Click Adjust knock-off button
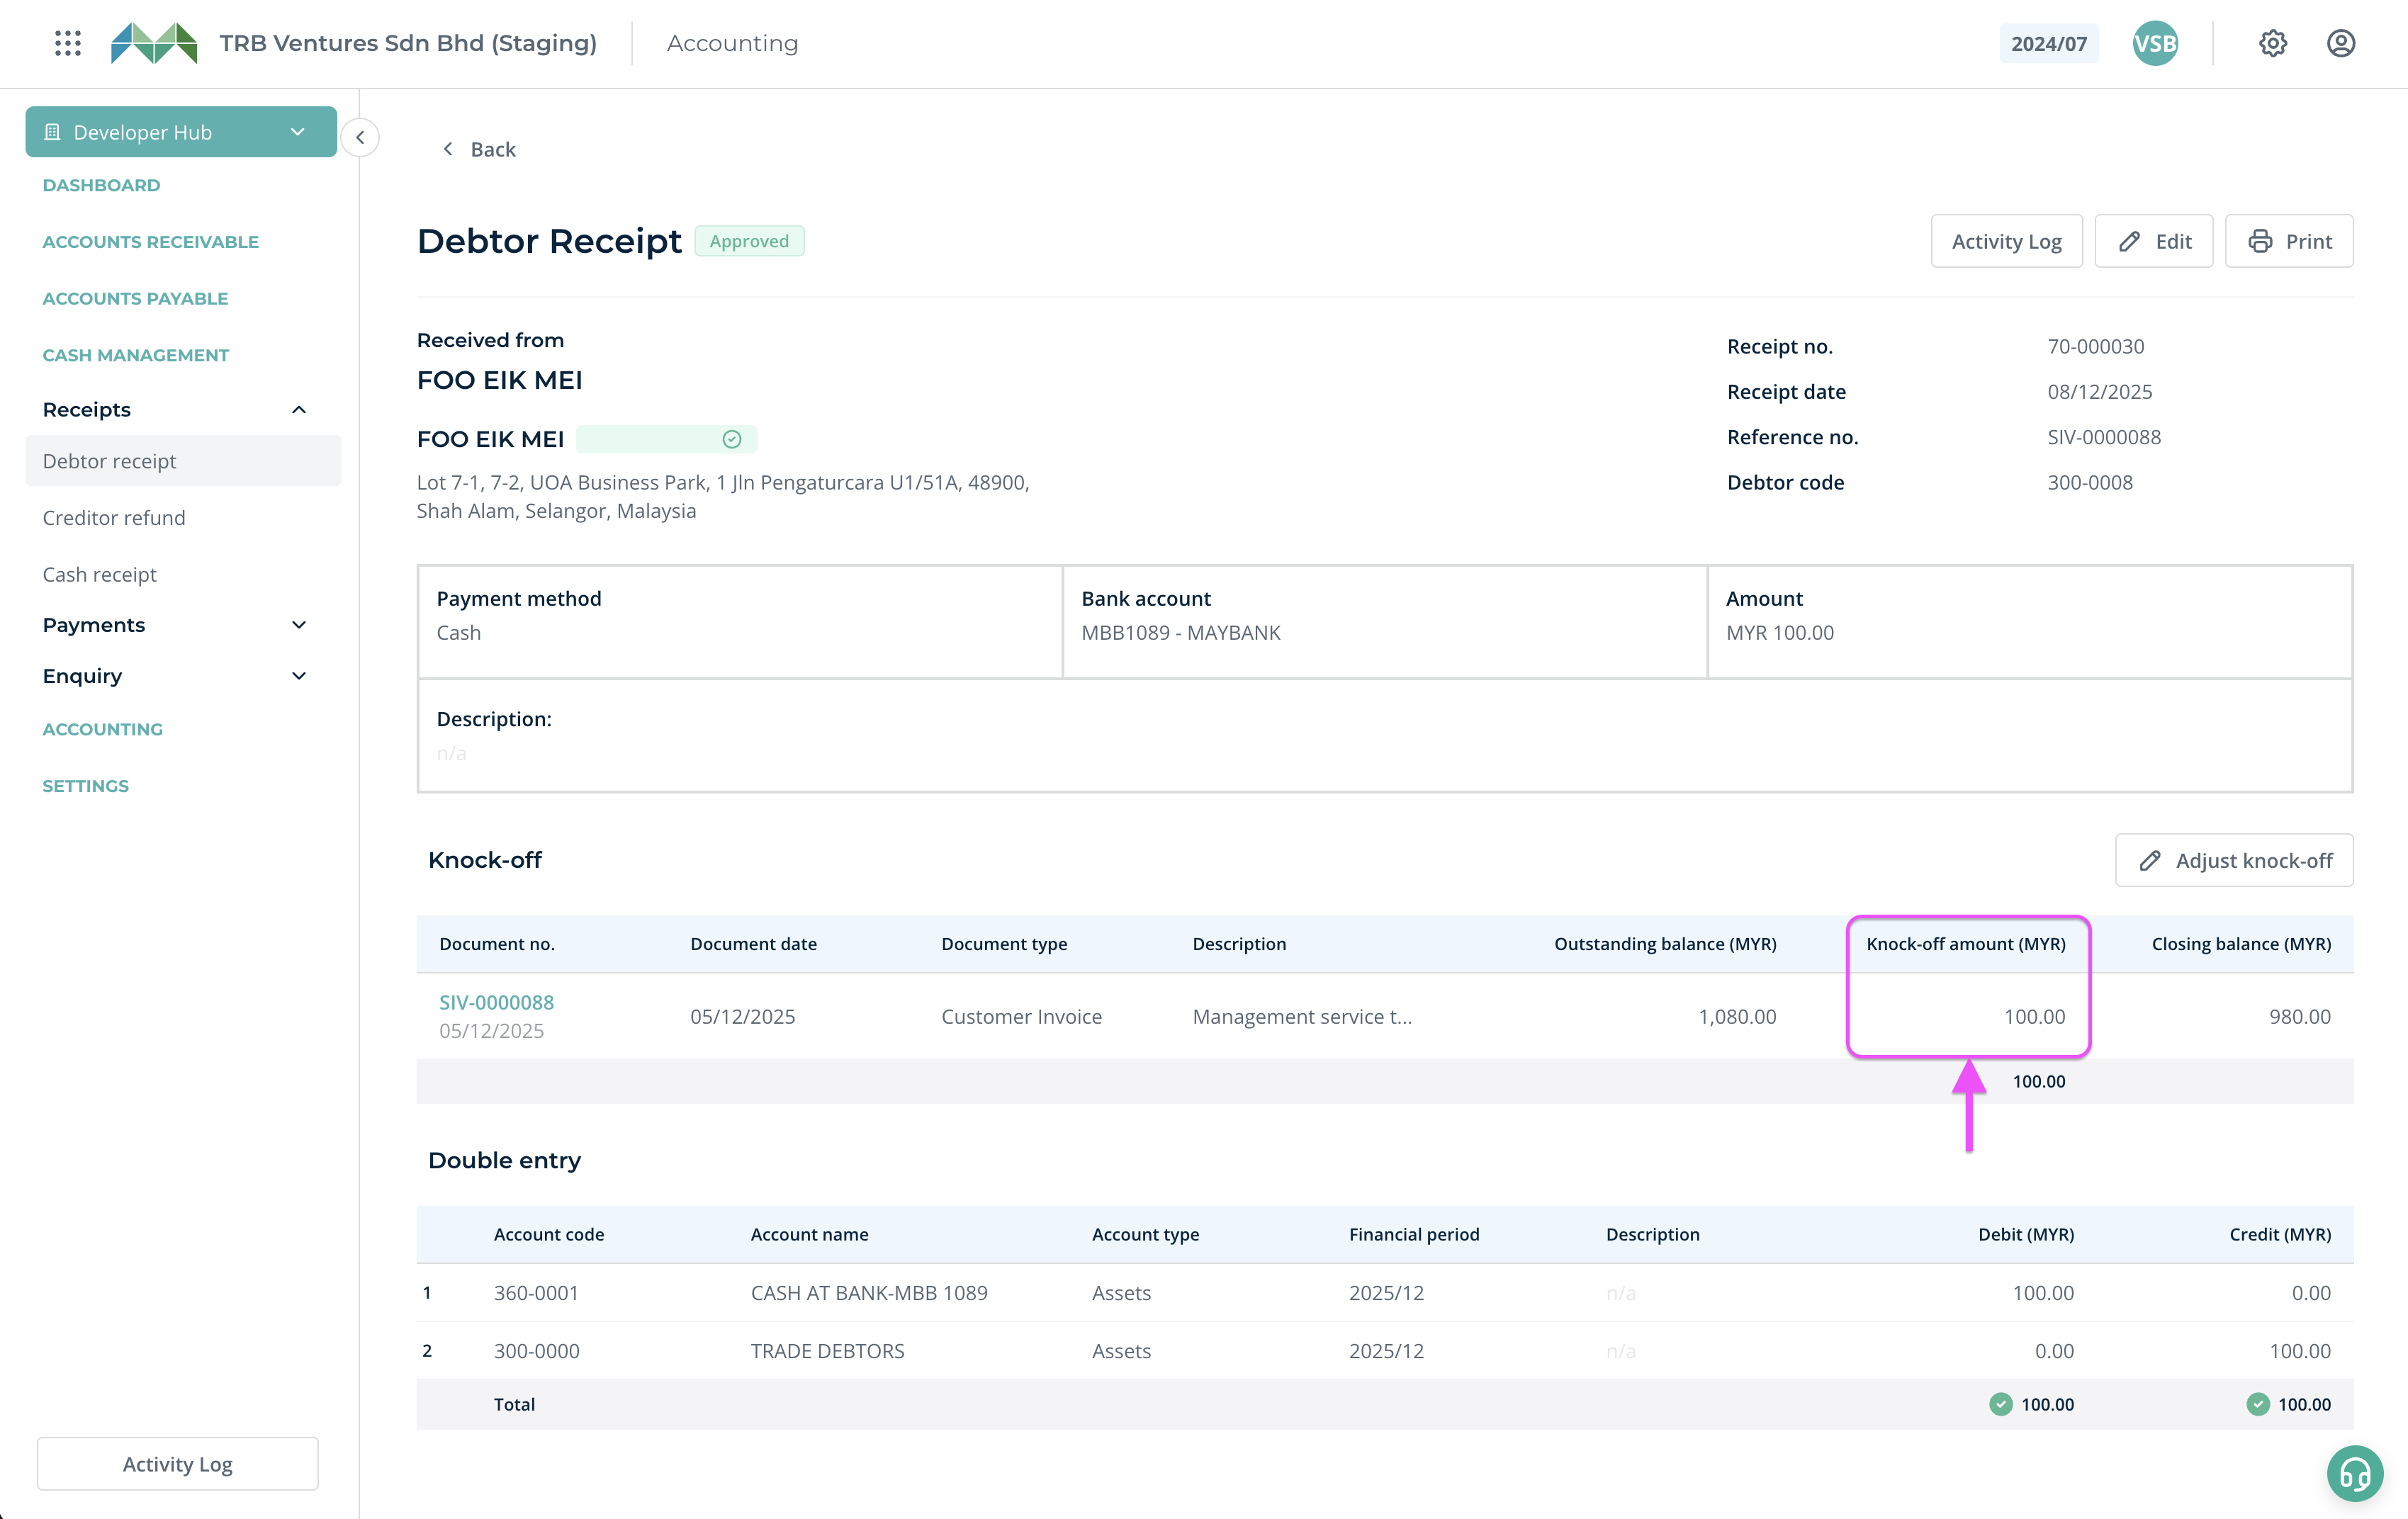 [2233, 860]
